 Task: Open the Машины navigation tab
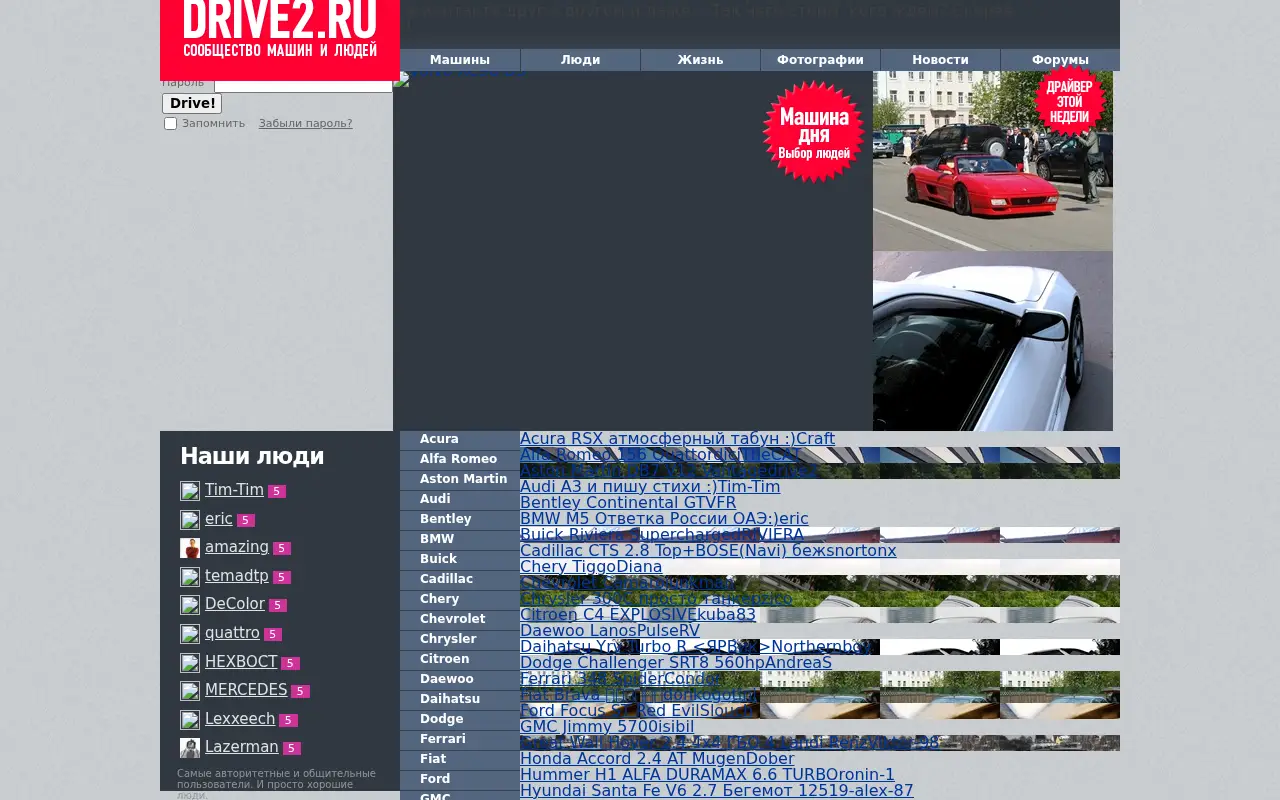[x=460, y=60]
